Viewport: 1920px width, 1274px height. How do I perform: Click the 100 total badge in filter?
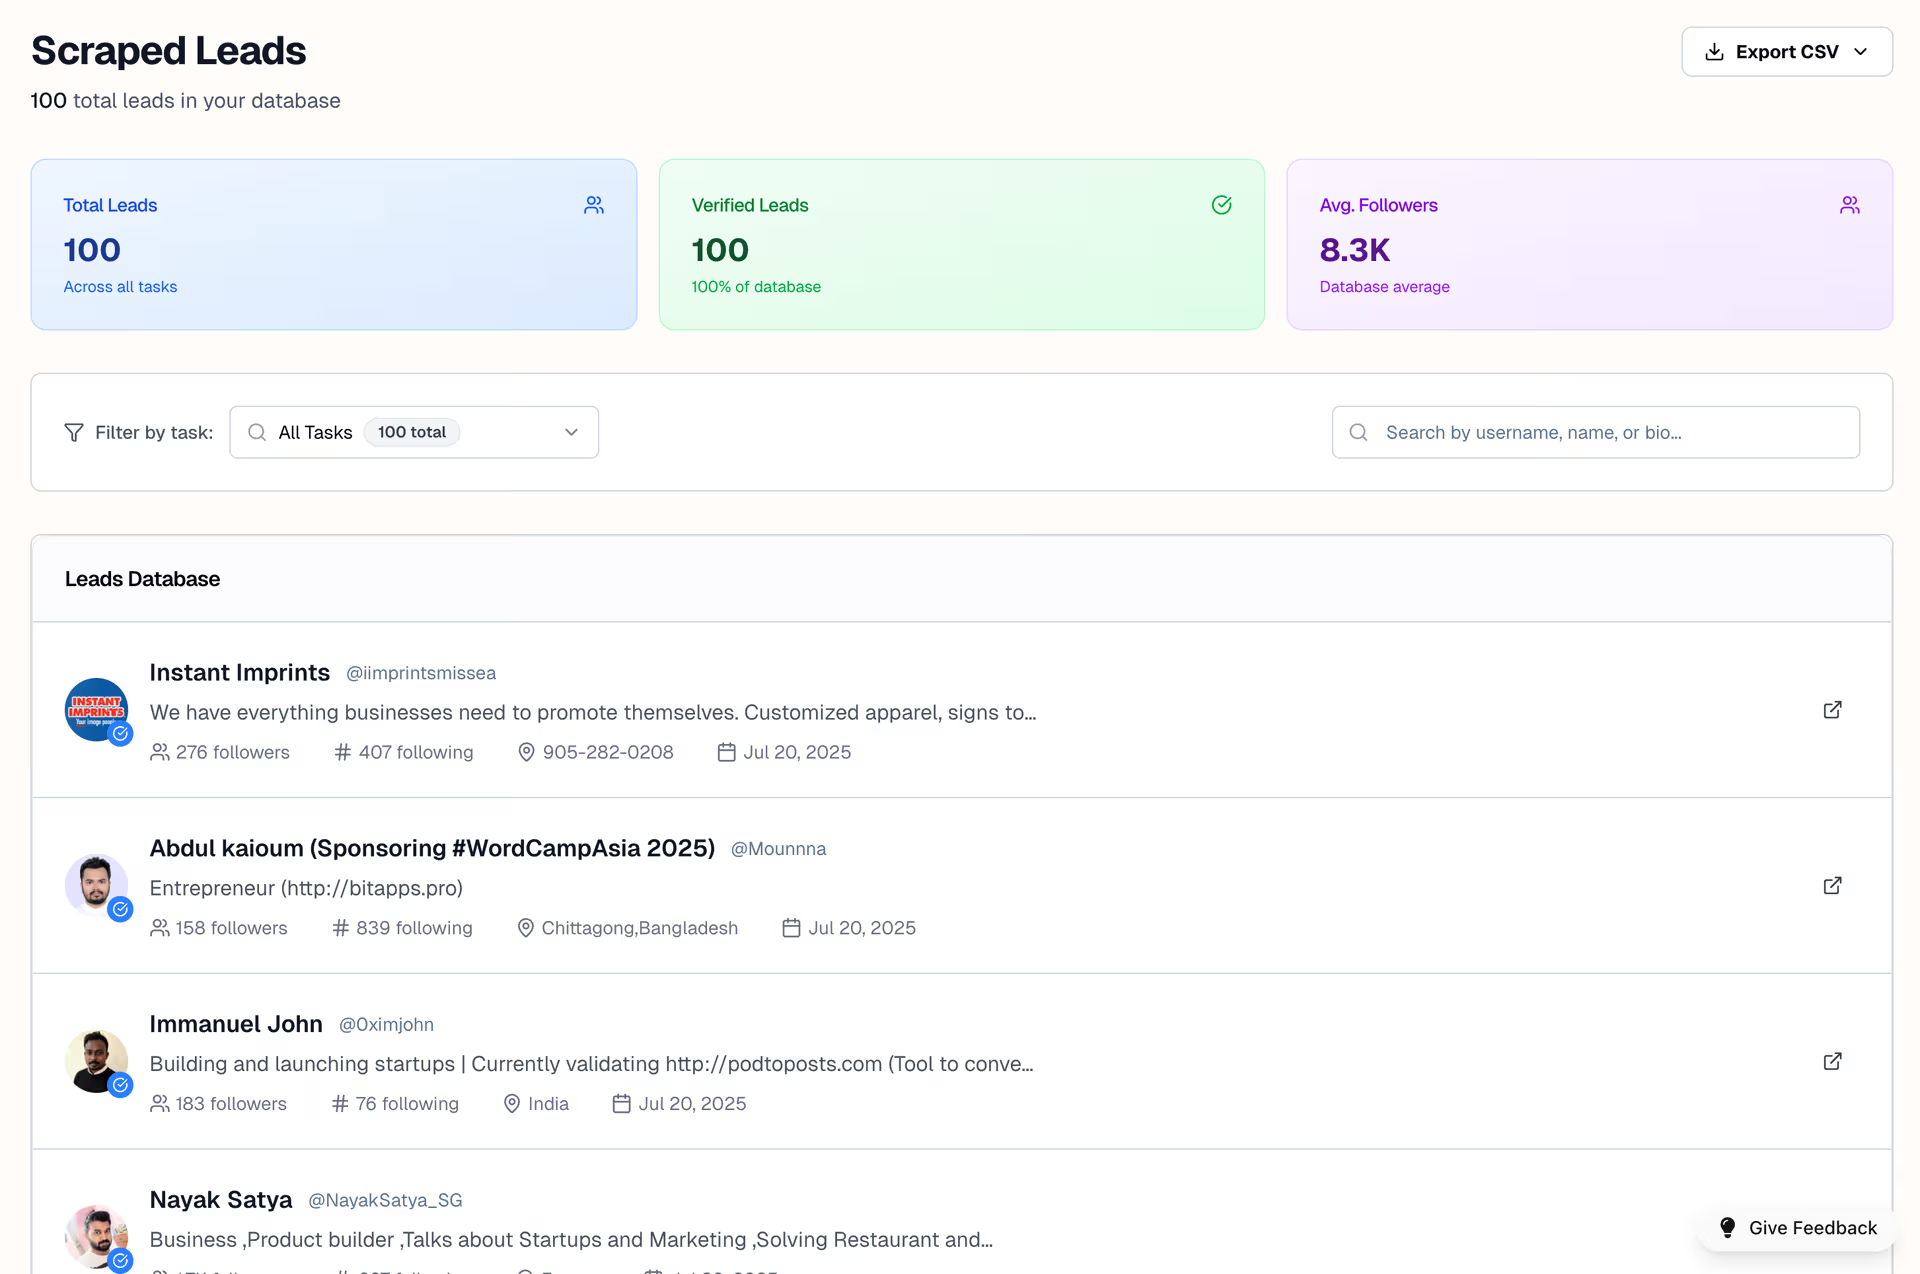pos(411,432)
